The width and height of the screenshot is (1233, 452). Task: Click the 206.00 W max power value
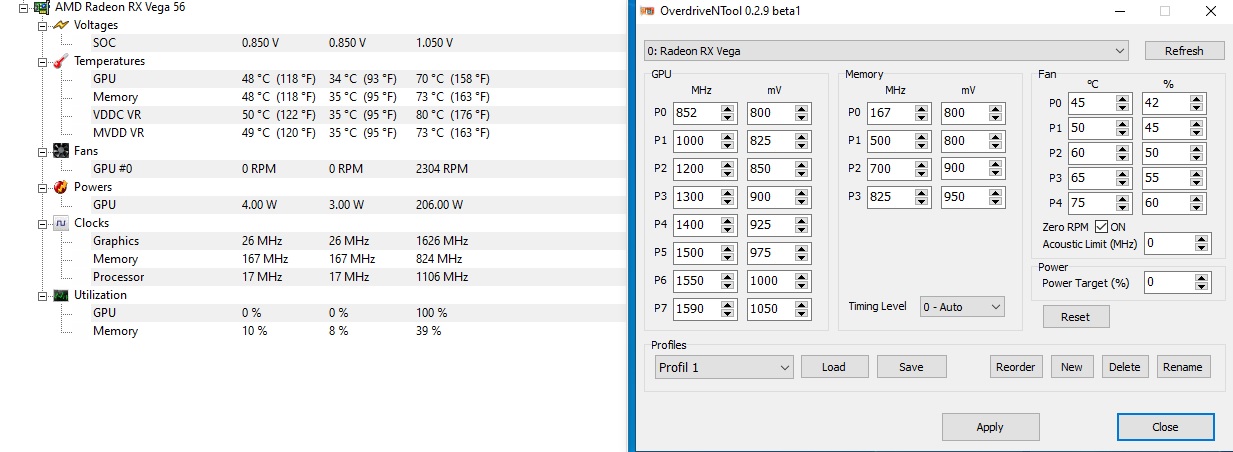(440, 205)
